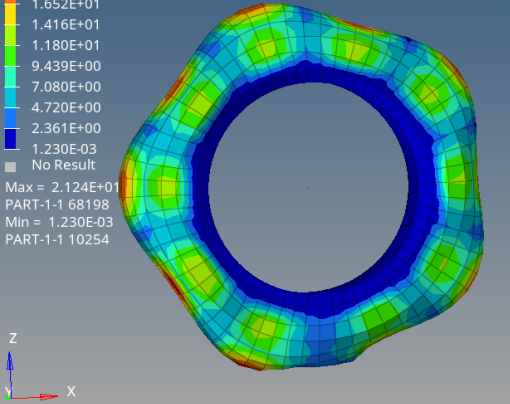Click the 2.361E+00 legend value

(66, 128)
